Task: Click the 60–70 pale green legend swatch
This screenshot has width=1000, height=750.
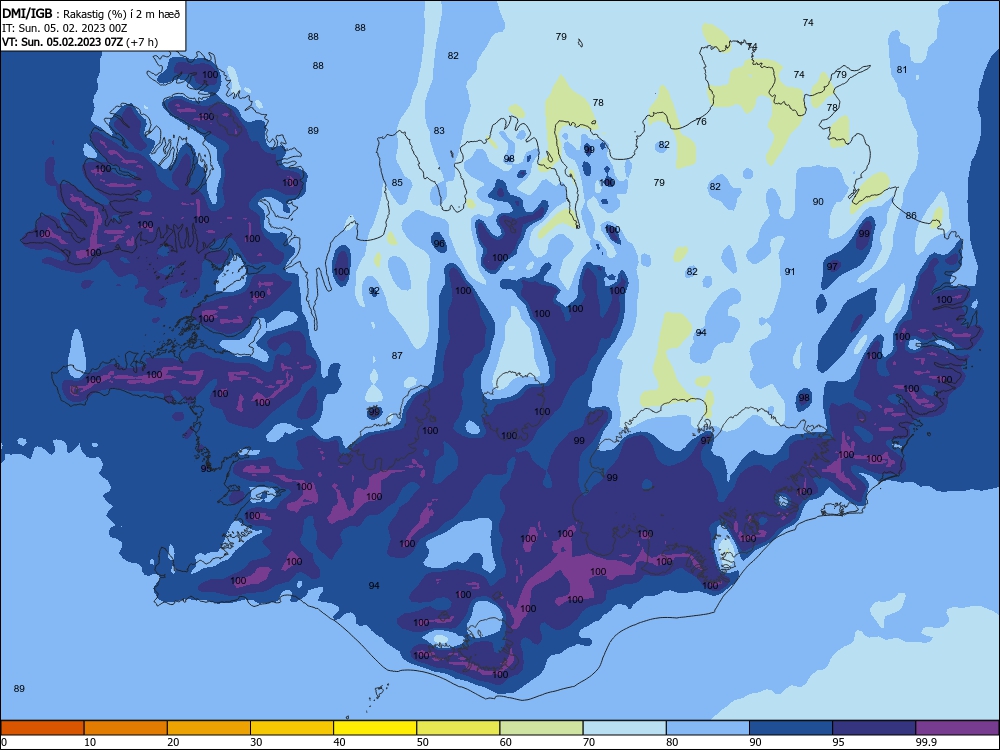Action: (541, 728)
